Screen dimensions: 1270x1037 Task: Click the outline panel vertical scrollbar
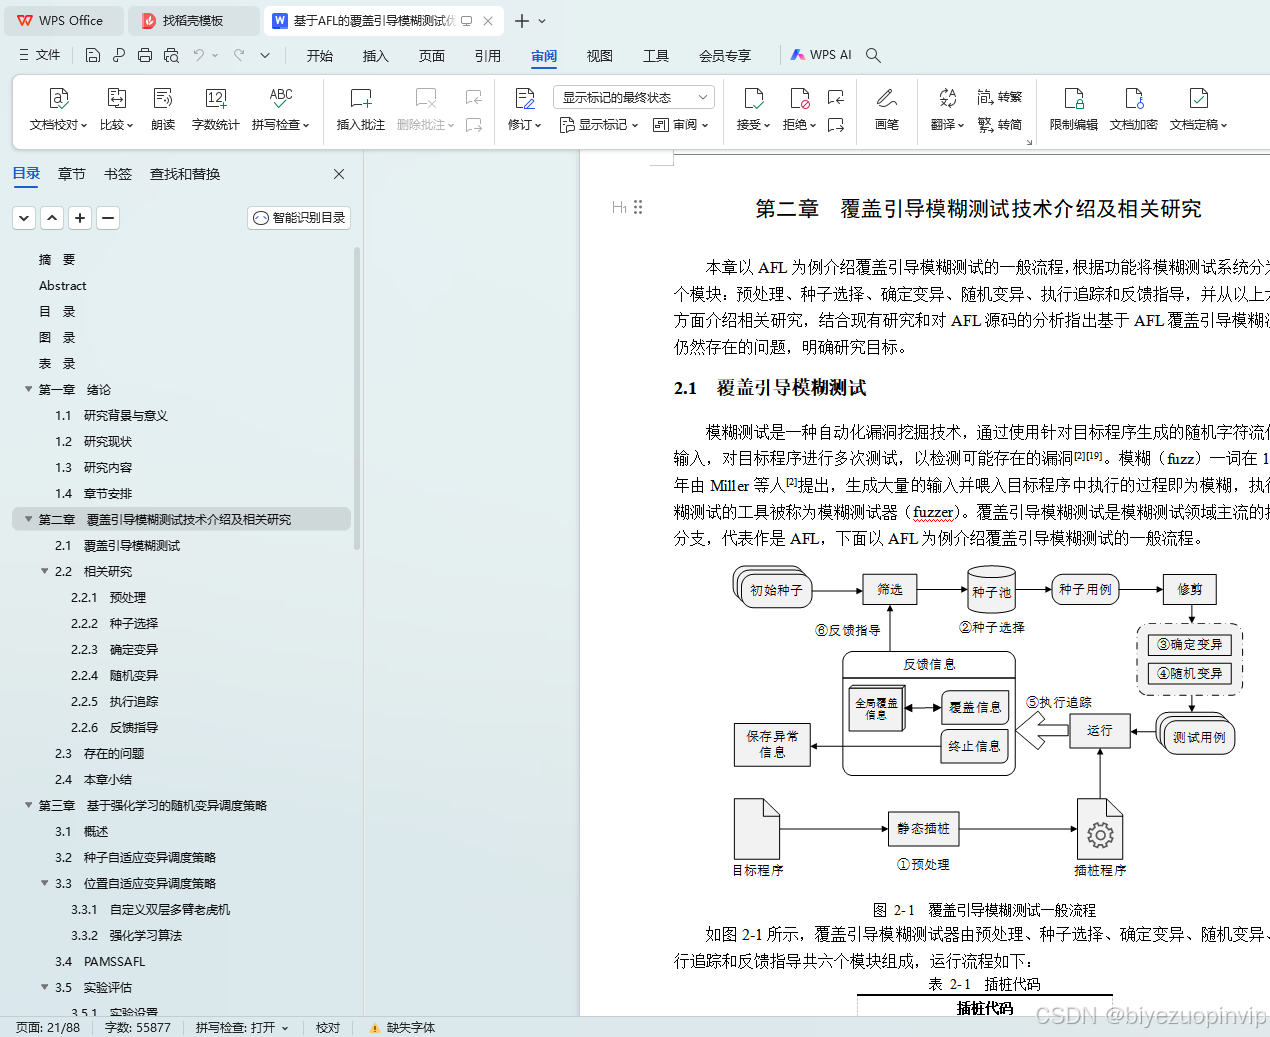coord(357,400)
